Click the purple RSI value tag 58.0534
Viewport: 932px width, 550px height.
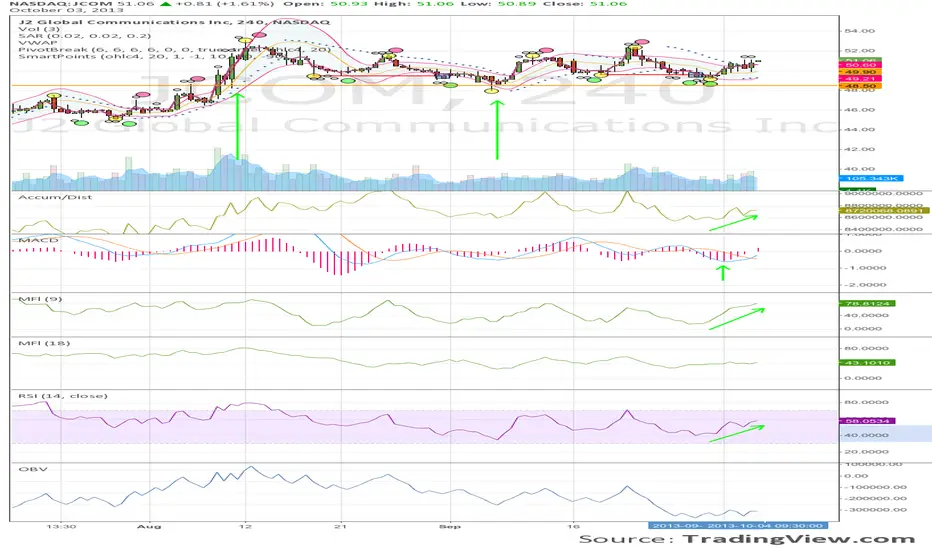pos(867,421)
